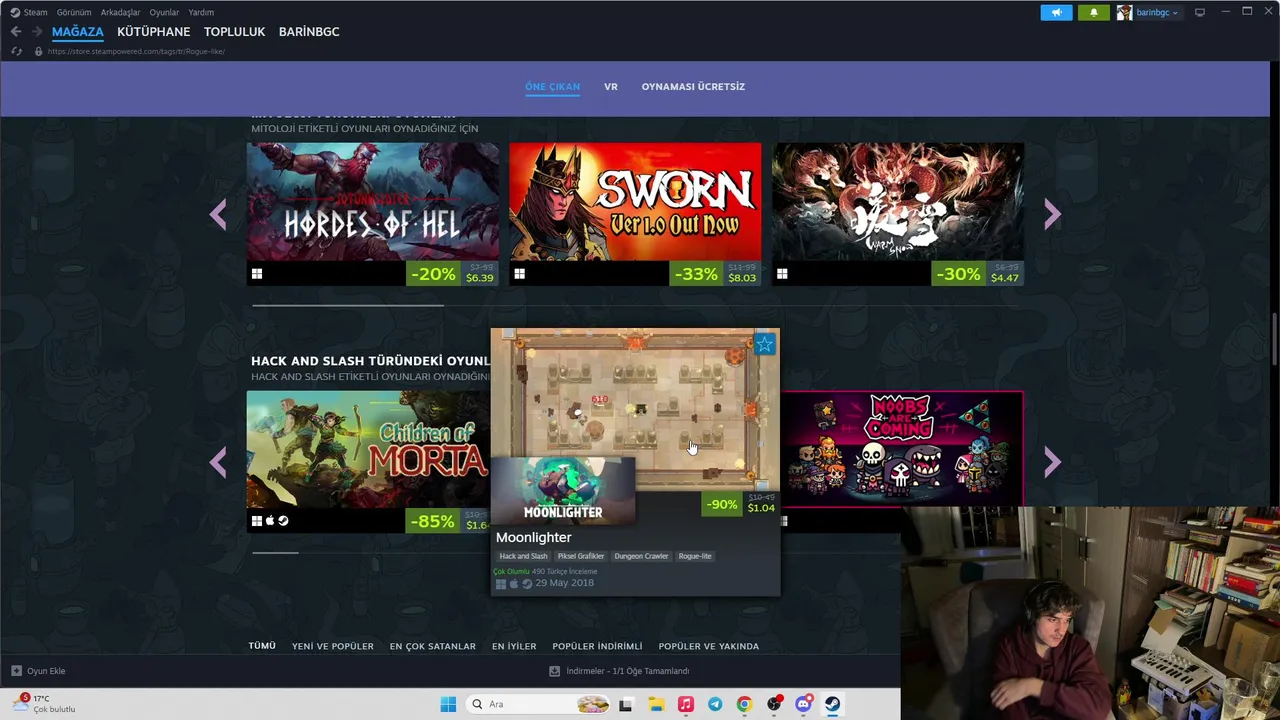Image resolution: width=1280 pixels, height=720 pixels.
Task: Open the BARINBGC profile tab
Action: [x=309, y=32]
